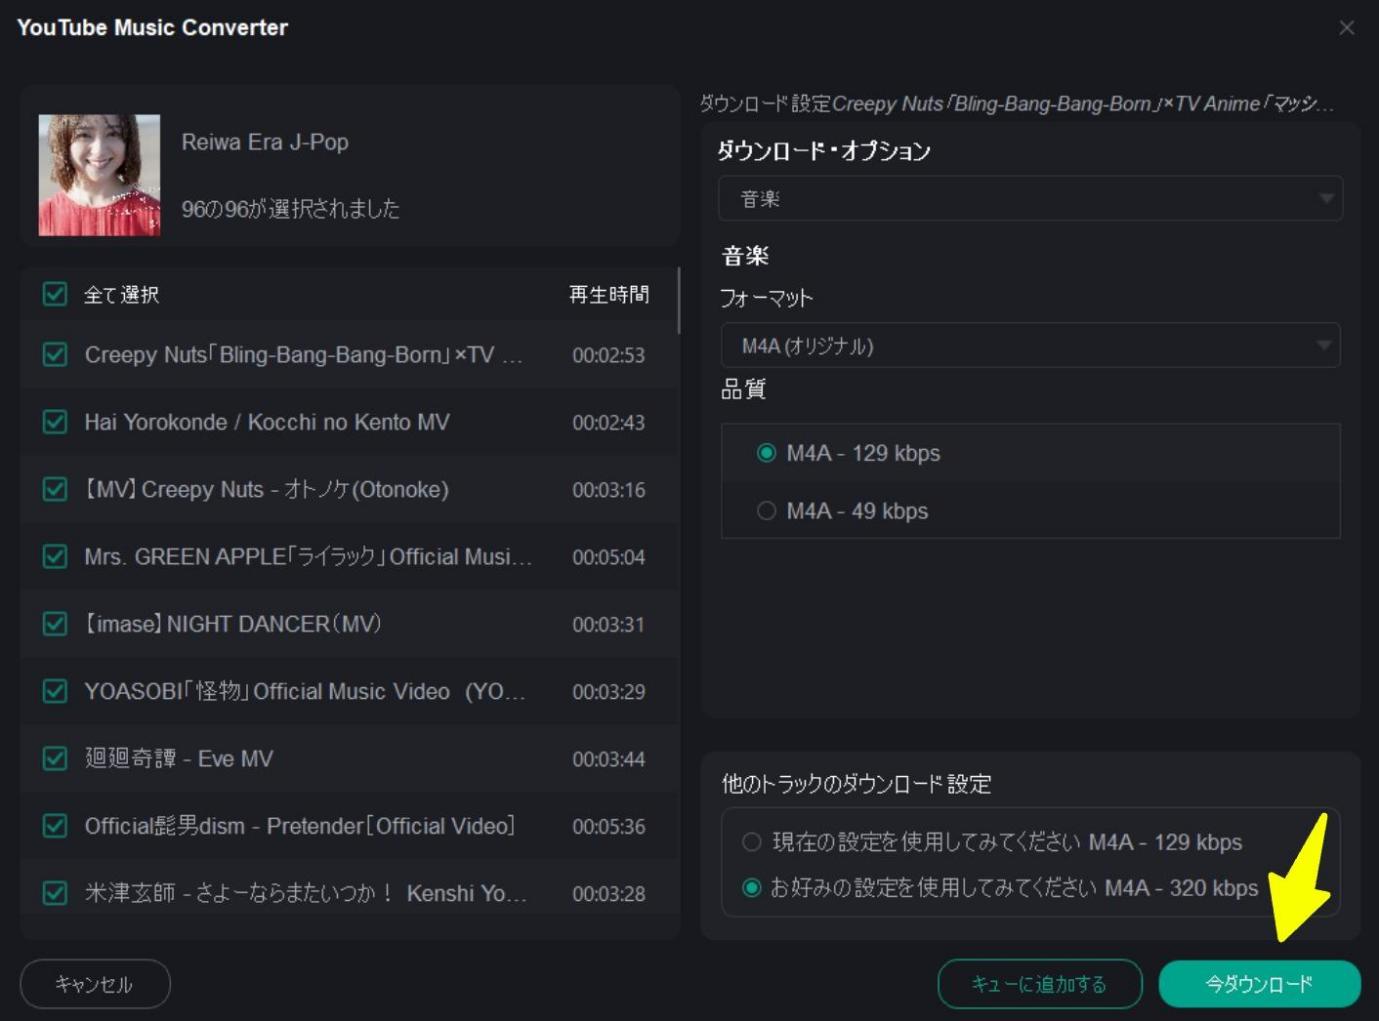This screenshot has width=1379, height=1021.
Task: Select the Mrs. GREEN APPLE「ライラック」title
Action: coord(308,556)
